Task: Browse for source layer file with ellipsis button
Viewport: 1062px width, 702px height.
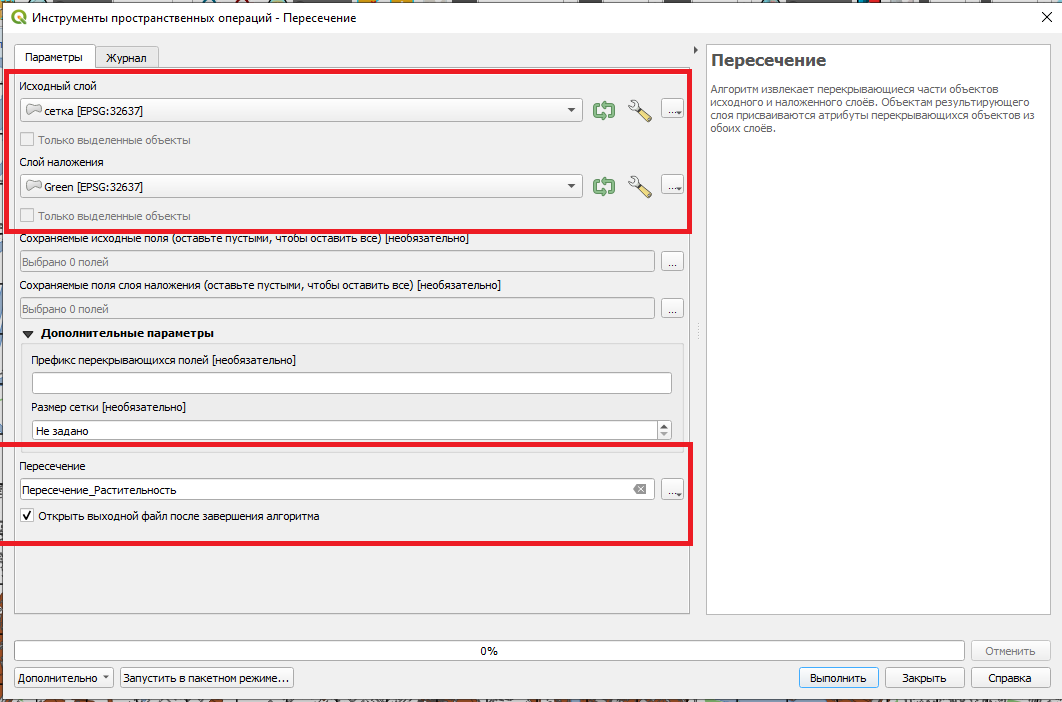Action: [x=672, y=110]
